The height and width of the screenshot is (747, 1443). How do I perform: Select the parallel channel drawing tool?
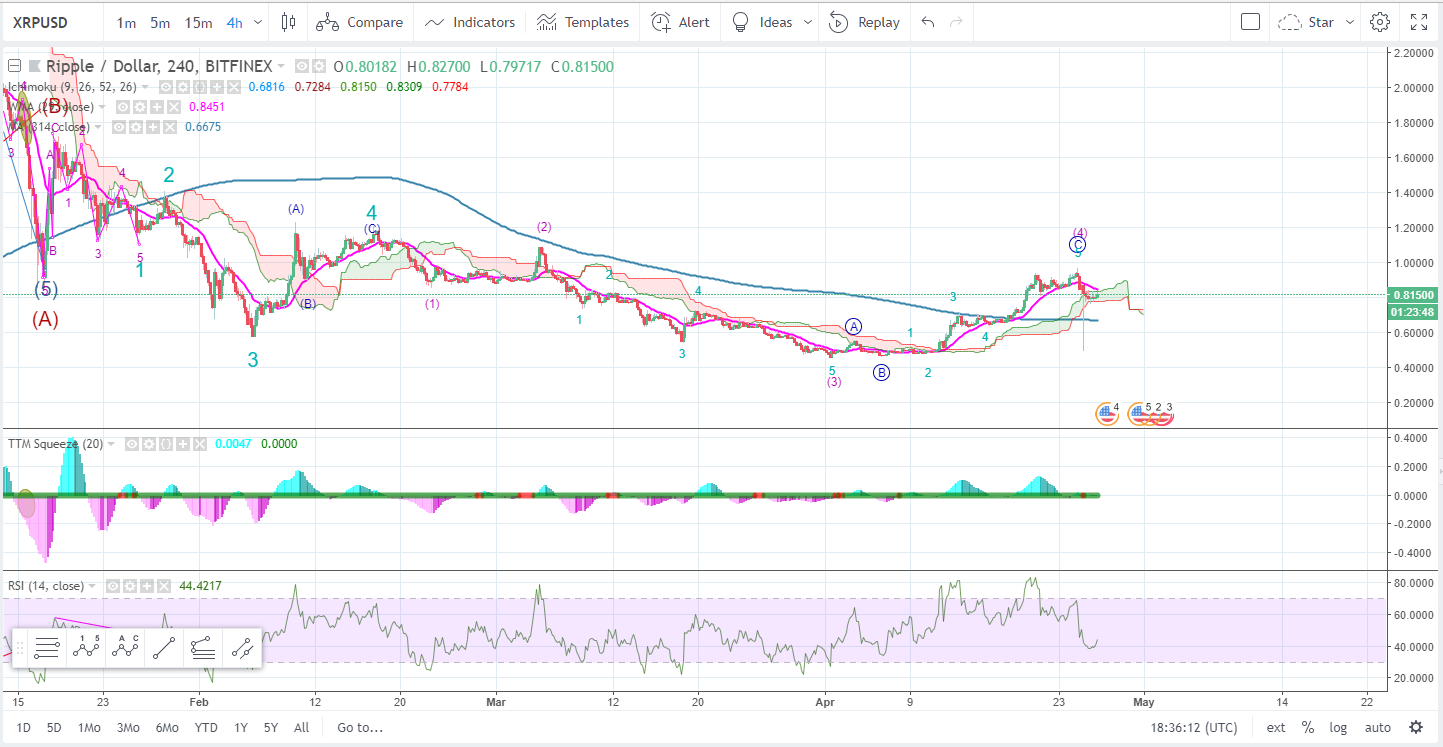click(x=242, y=648)
